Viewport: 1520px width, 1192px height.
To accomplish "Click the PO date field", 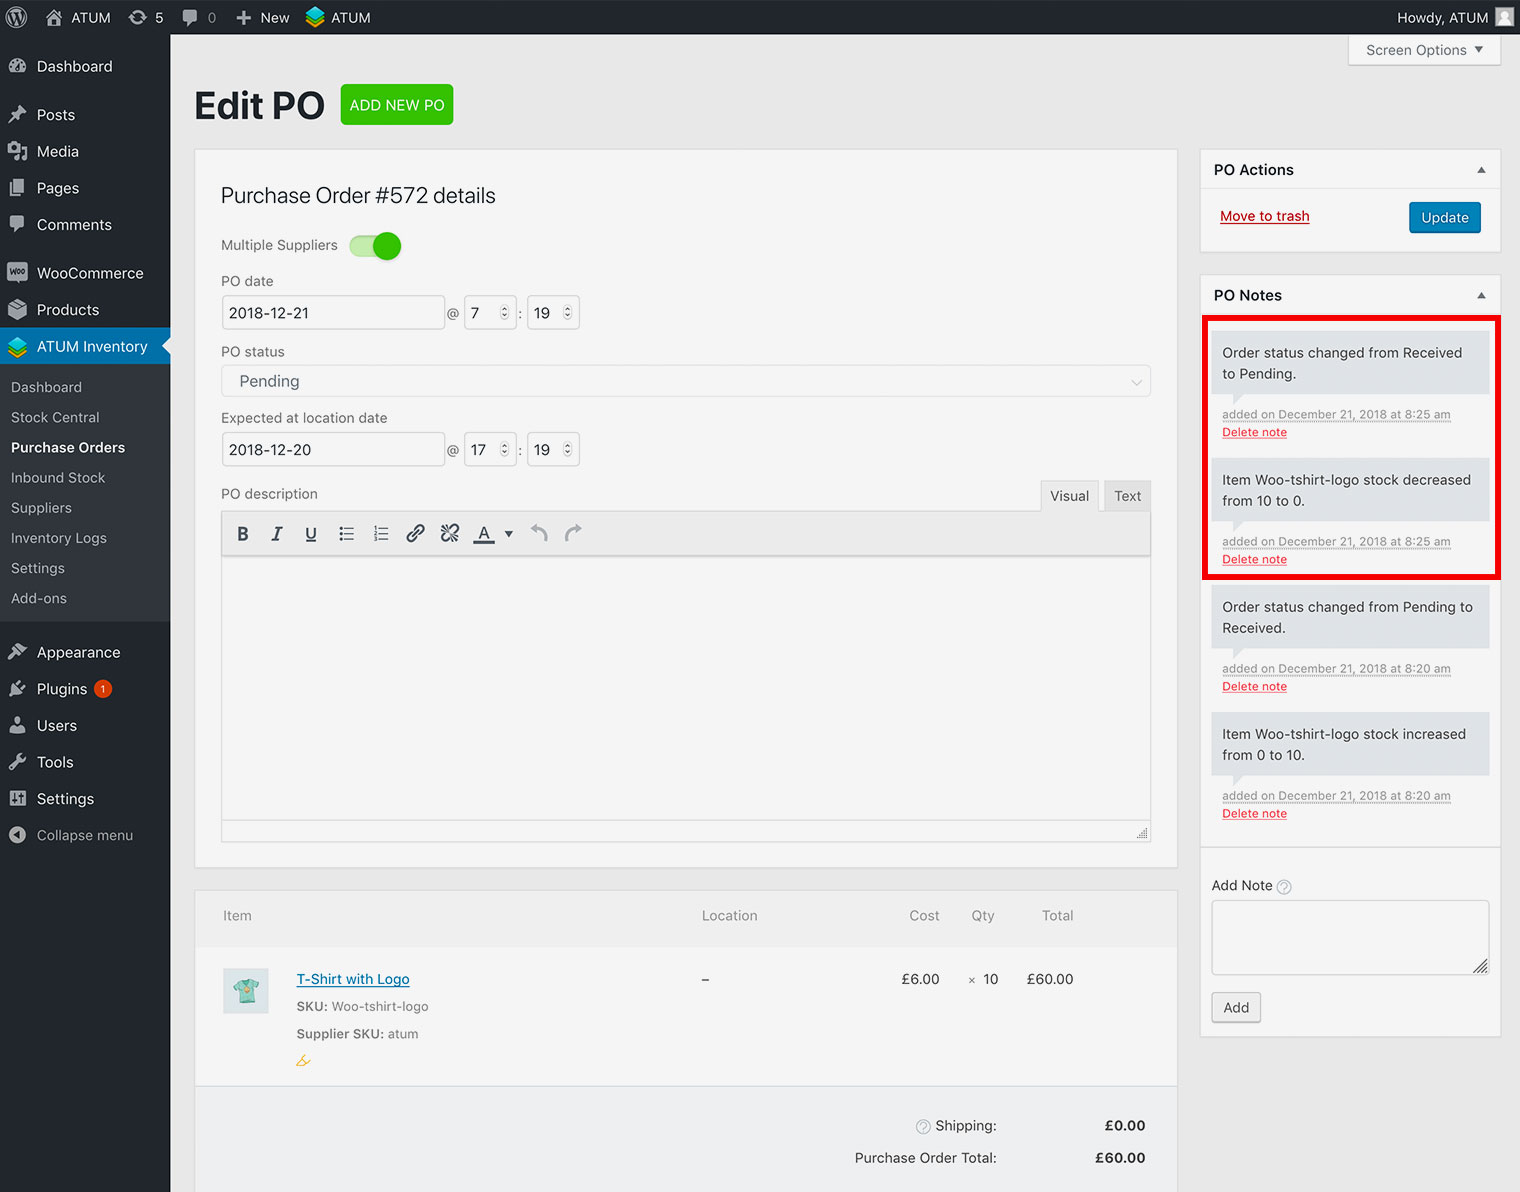I will tap(333, 313).
